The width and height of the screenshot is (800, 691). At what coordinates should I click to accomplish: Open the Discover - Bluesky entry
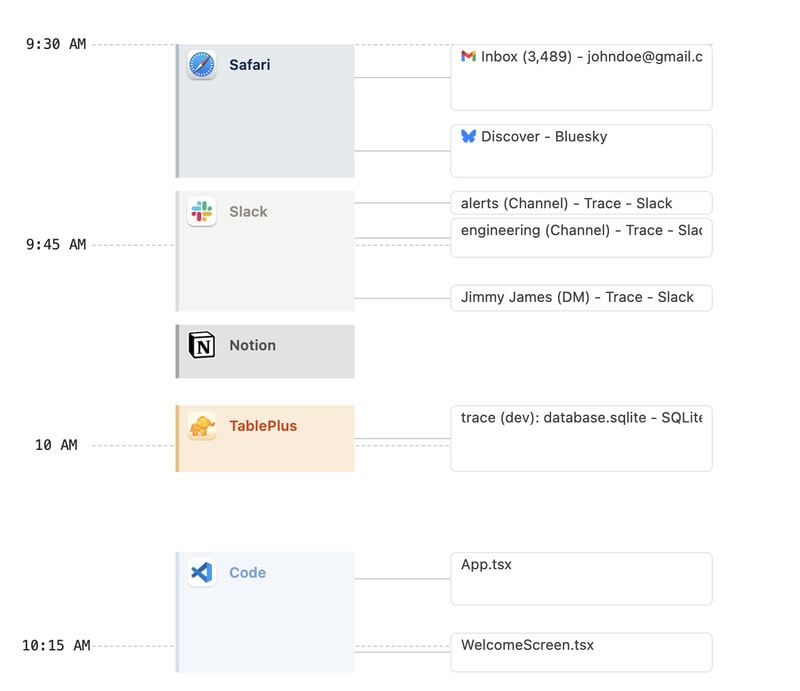pyautogui.click(x=581, y=150)
